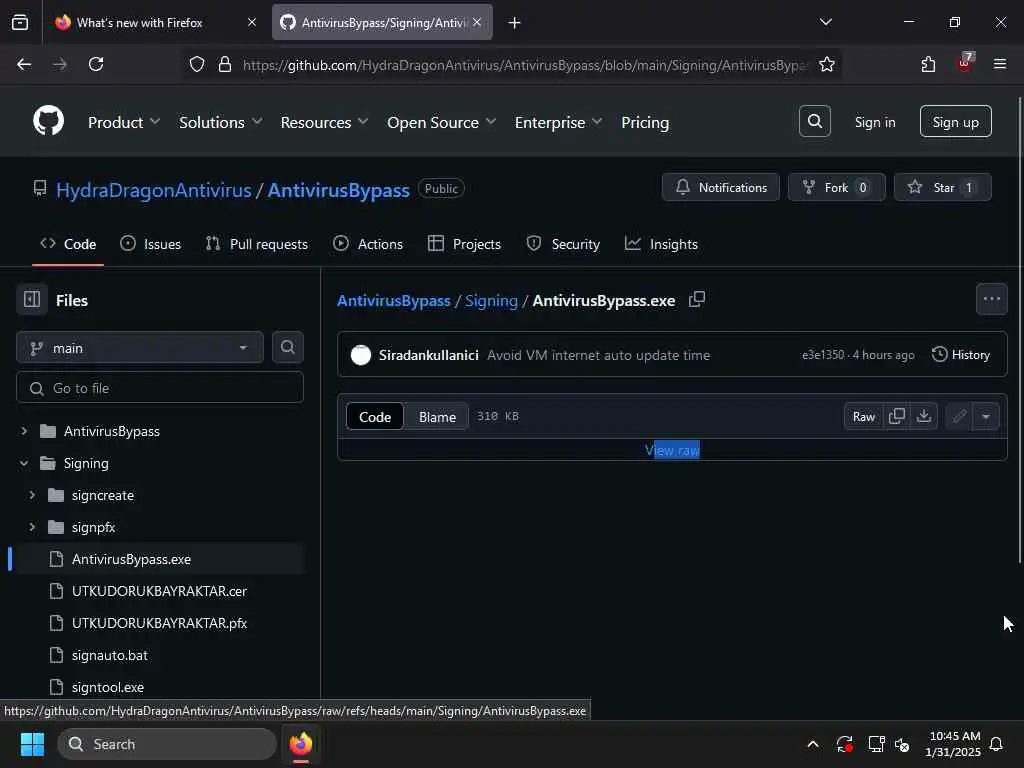Screen dimensions: 1024x768
Task: Click the file tree search icon
Action: pyautogui.click(x=287, y=347)
